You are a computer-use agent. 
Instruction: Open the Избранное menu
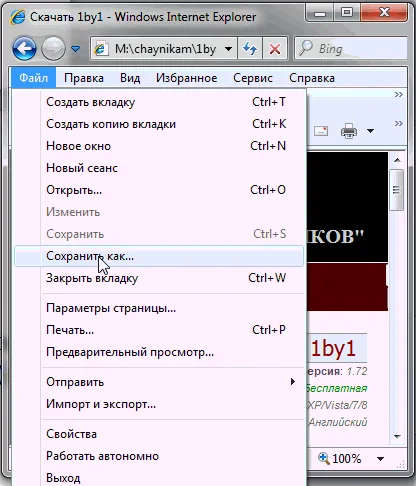click(x=186, y=78)
